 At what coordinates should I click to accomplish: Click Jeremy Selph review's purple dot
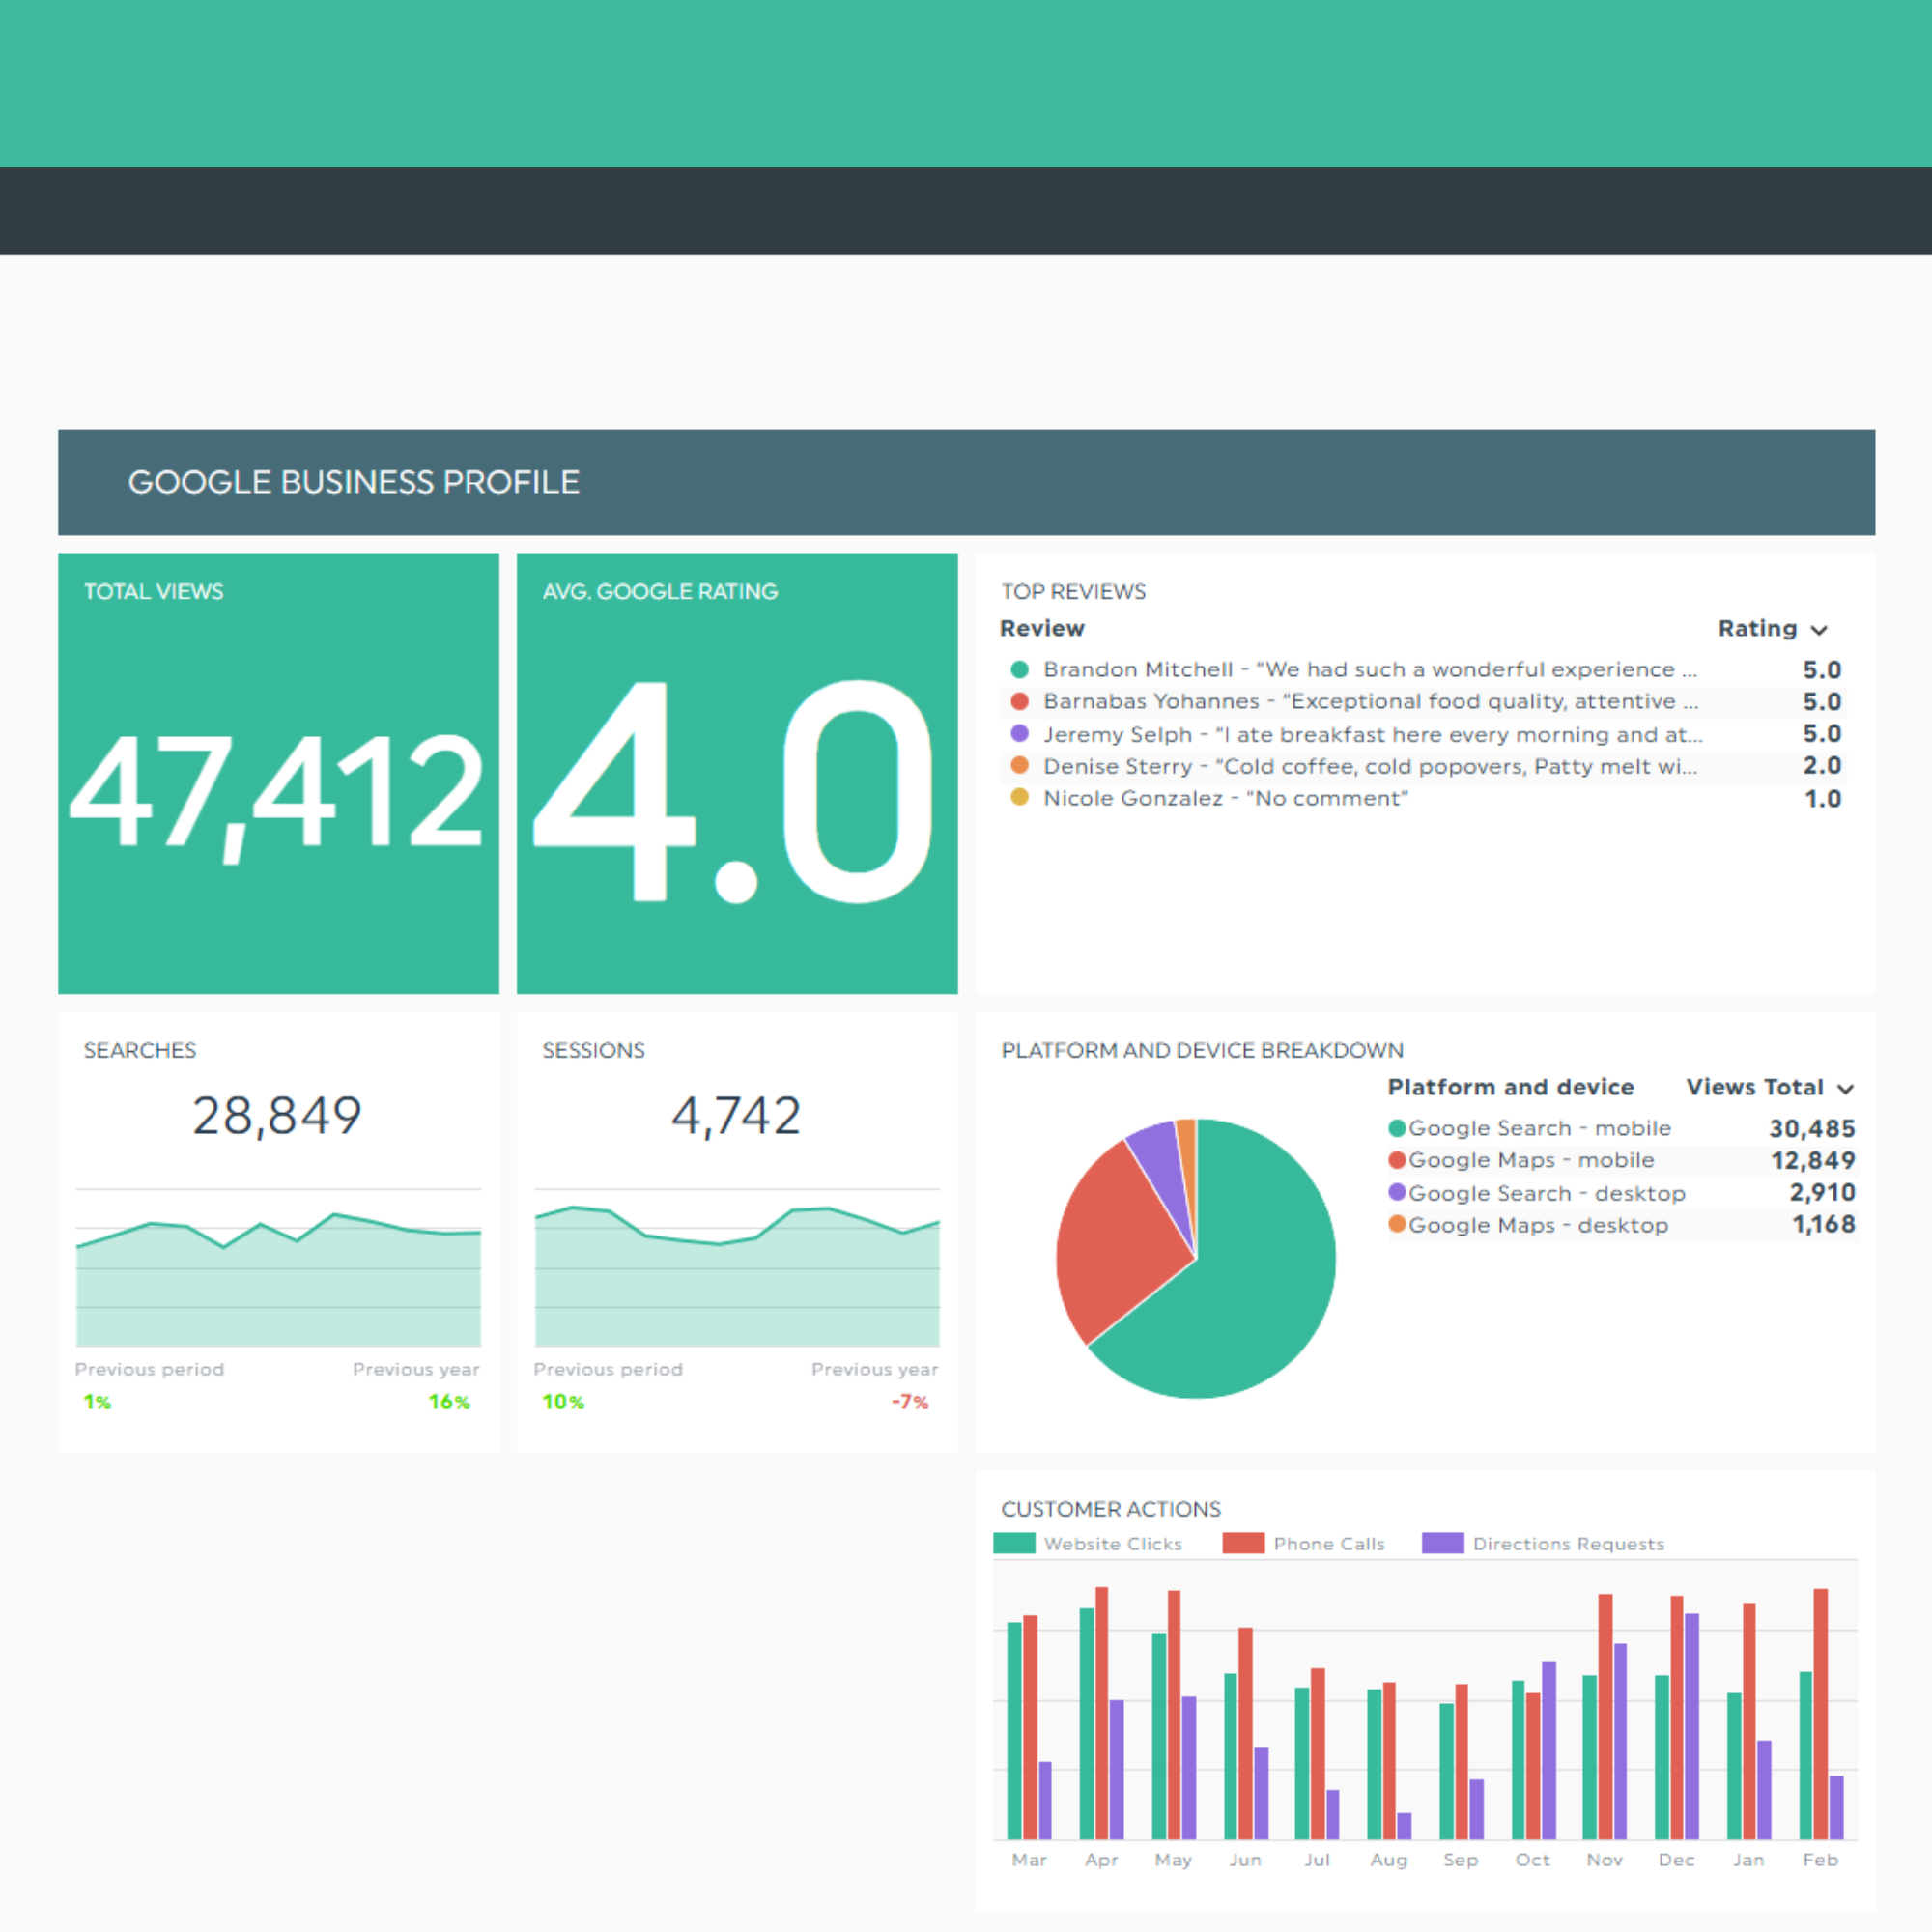click(1019, 733)
